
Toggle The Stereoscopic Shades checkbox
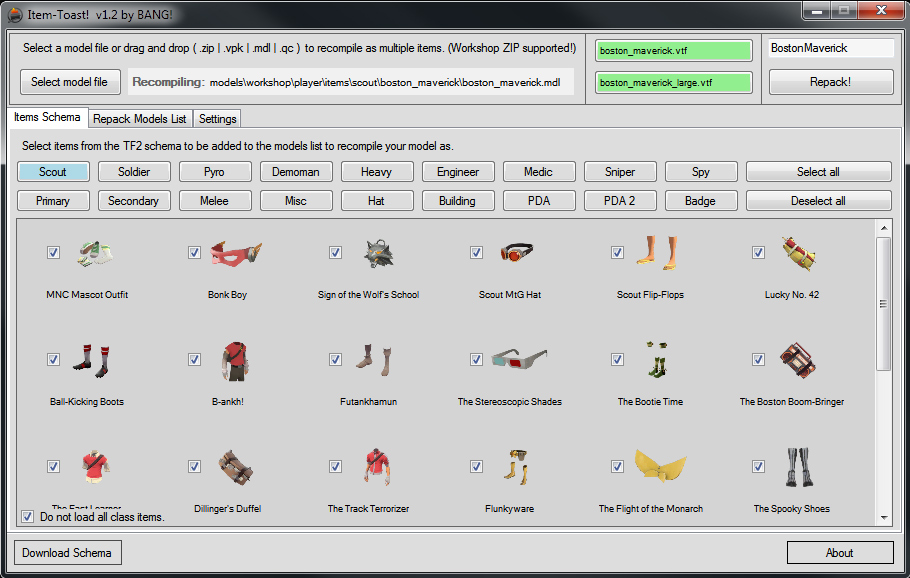click(476, 360)
